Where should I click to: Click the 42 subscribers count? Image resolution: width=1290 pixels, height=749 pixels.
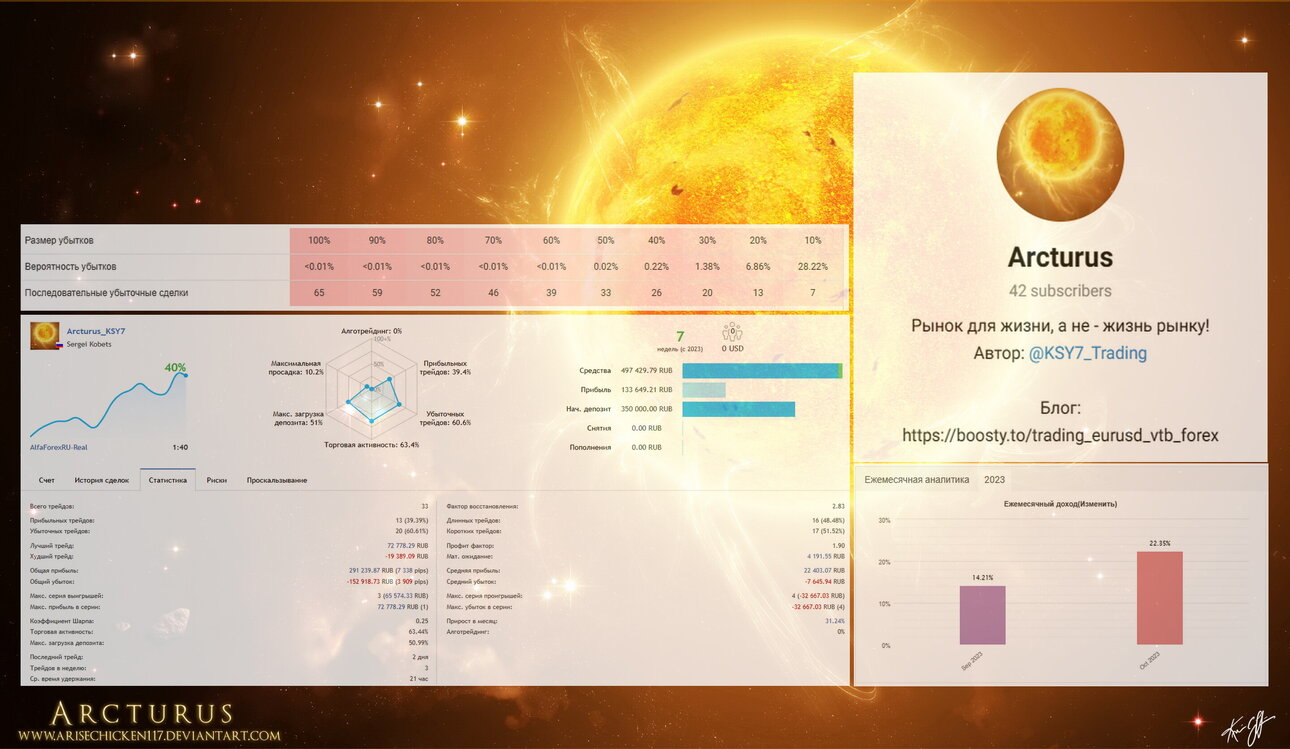tap(1060, 291)
